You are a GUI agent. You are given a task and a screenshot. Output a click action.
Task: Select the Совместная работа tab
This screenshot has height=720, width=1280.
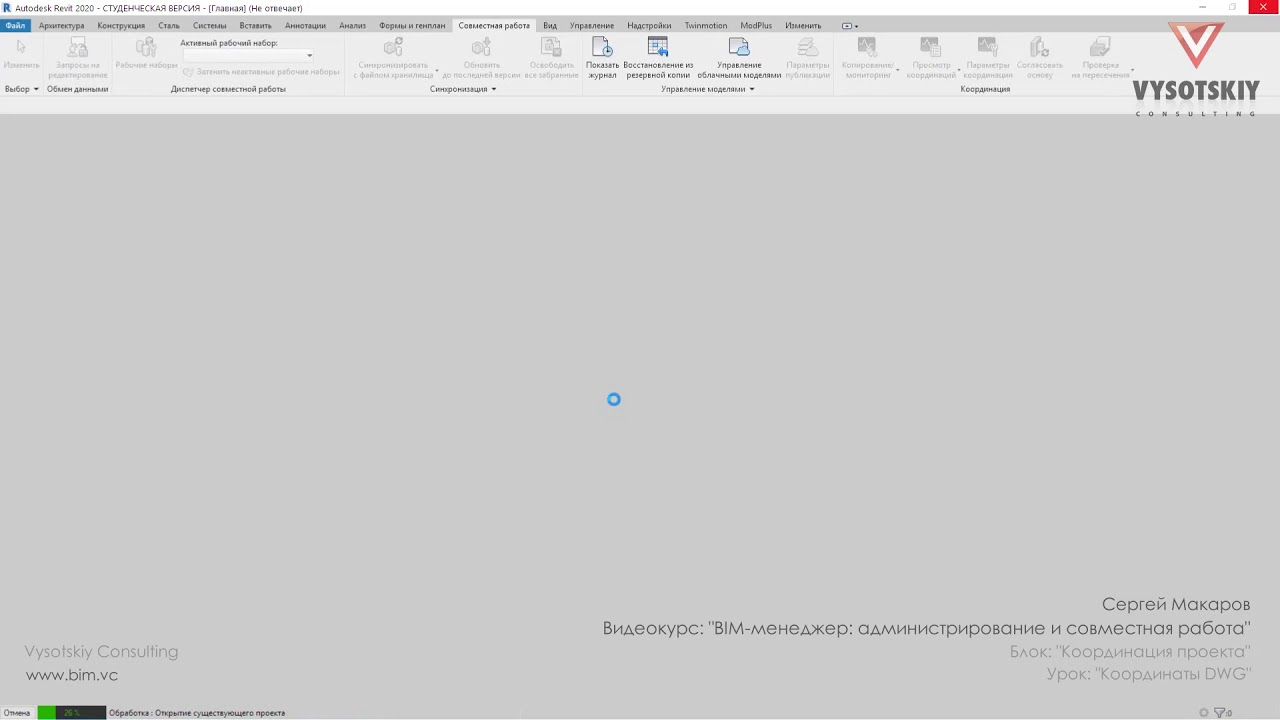coord(494,25)
